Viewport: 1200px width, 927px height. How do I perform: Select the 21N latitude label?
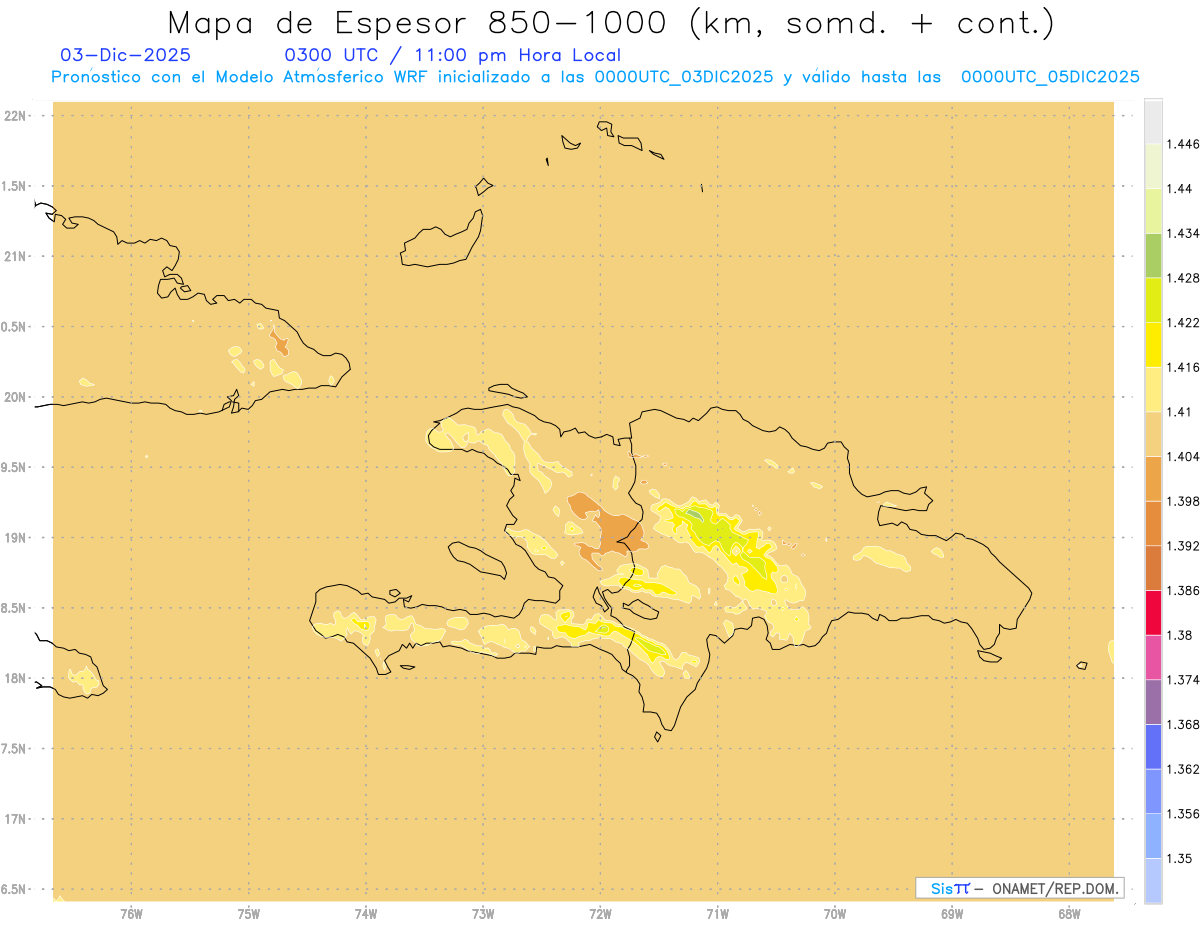click(17, 257)
